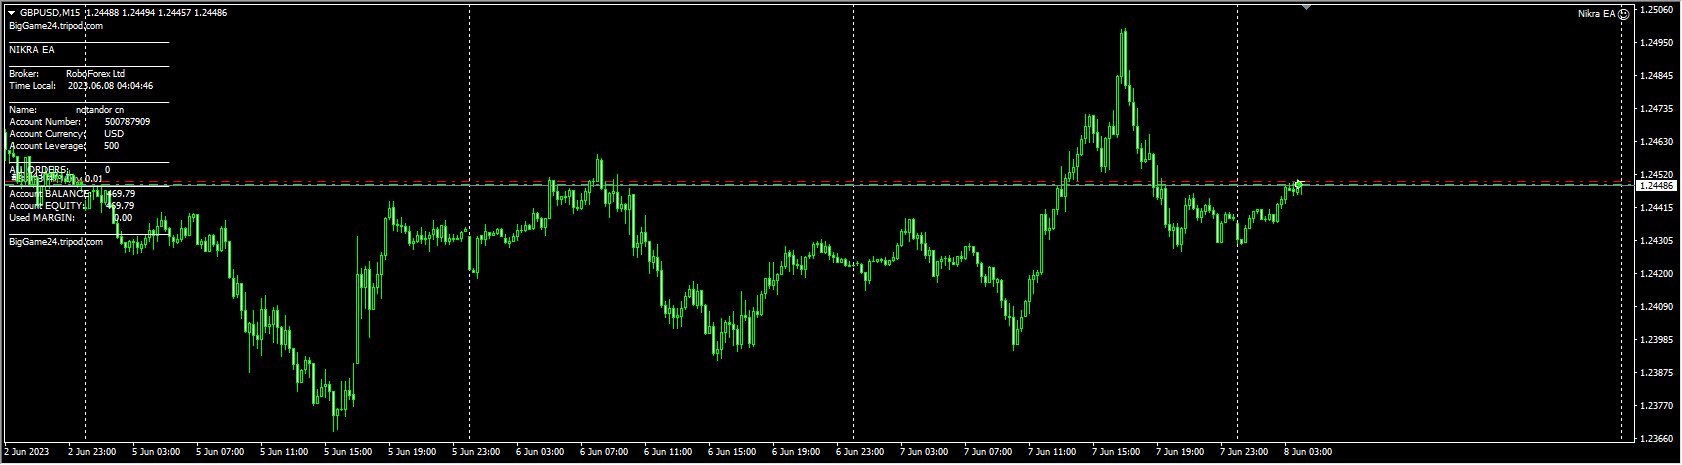Click the Account EQUITY value 469.79
The width and height of the screenshot is (1682, 465).
click(x=120, y=206)
